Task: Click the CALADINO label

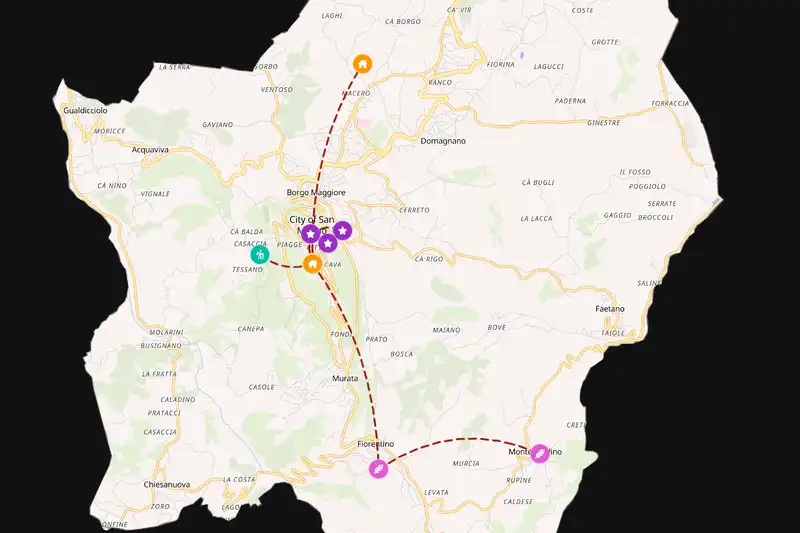Action: pyautogui.click(x=178, y=399)
